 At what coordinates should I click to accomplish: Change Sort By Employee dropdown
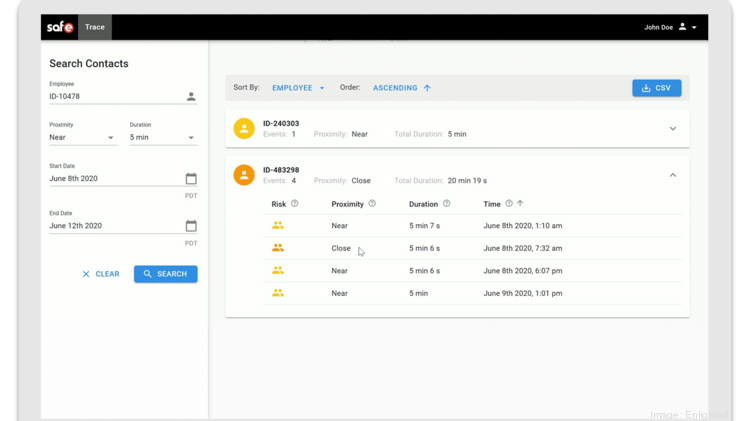point(298,88)
